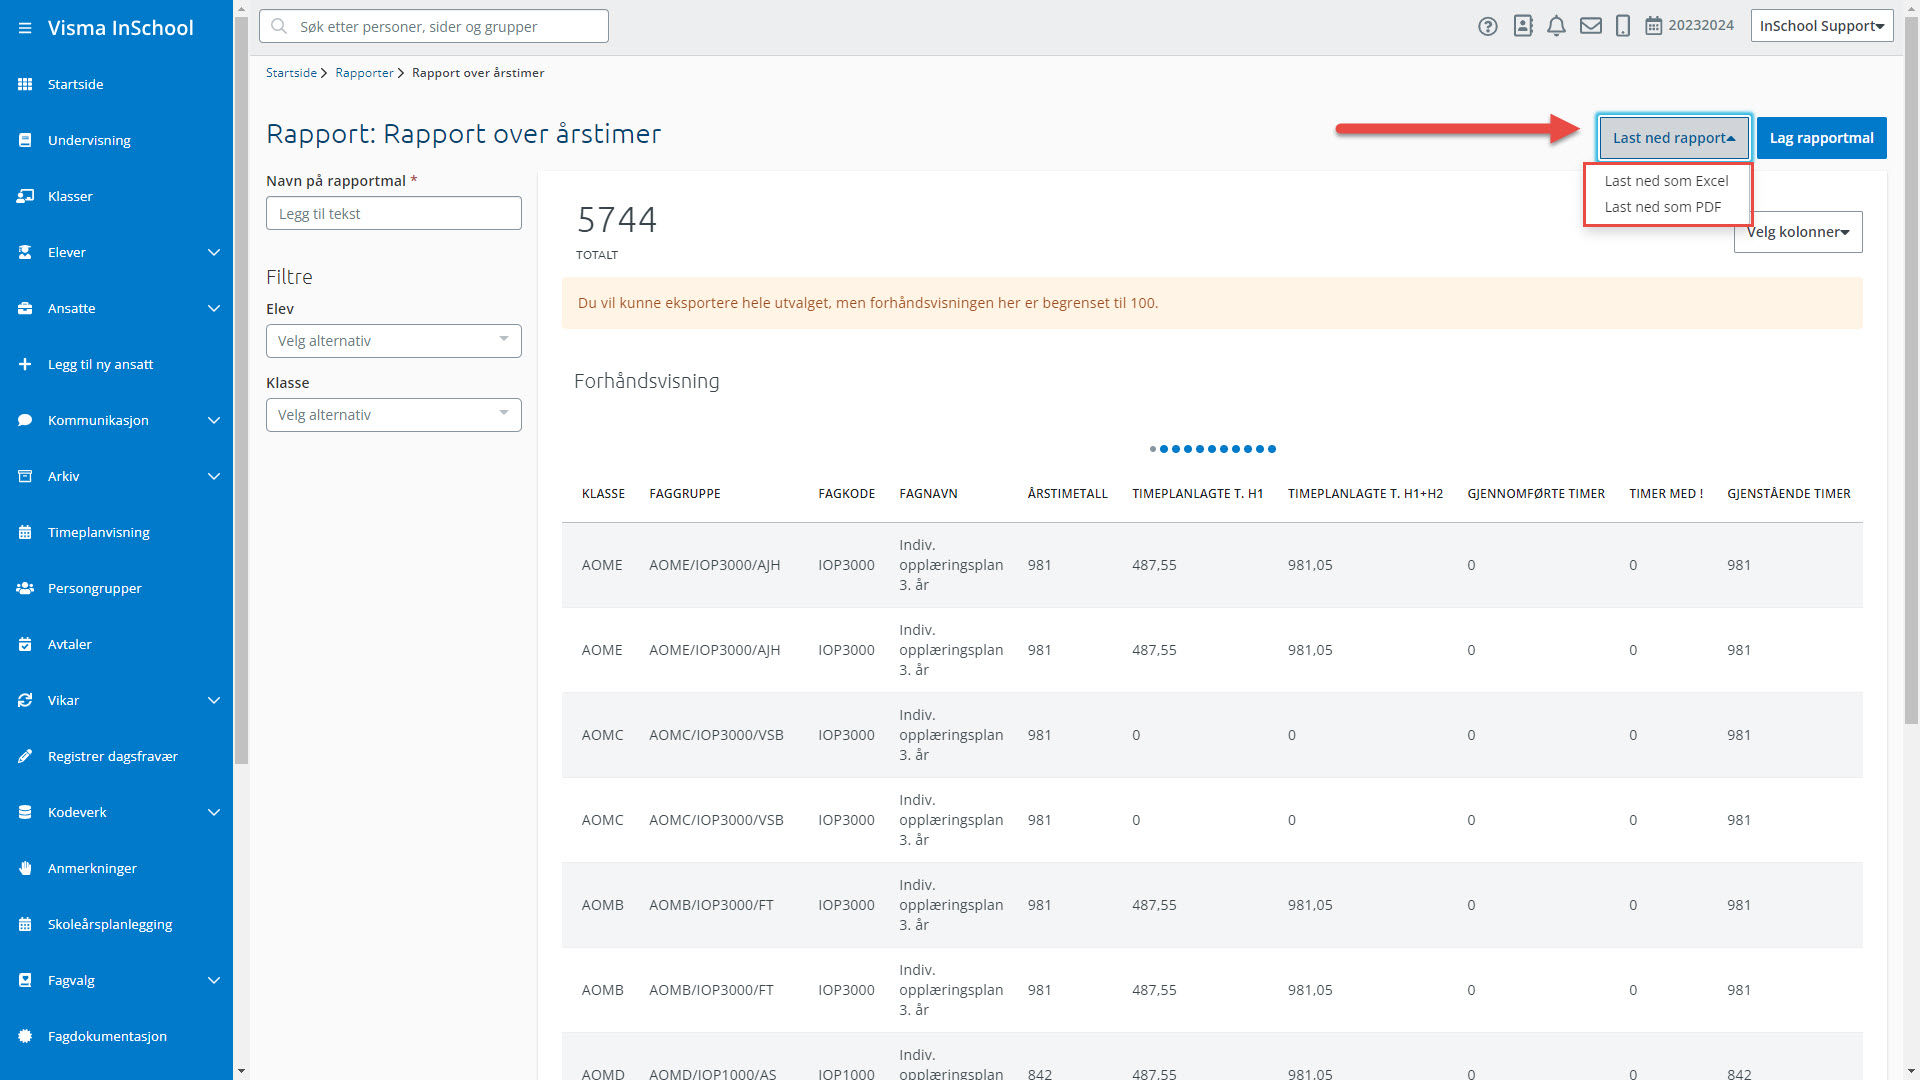Expand the Vikar menu chevron
Screen dimensions: 1920x1080
213,700
